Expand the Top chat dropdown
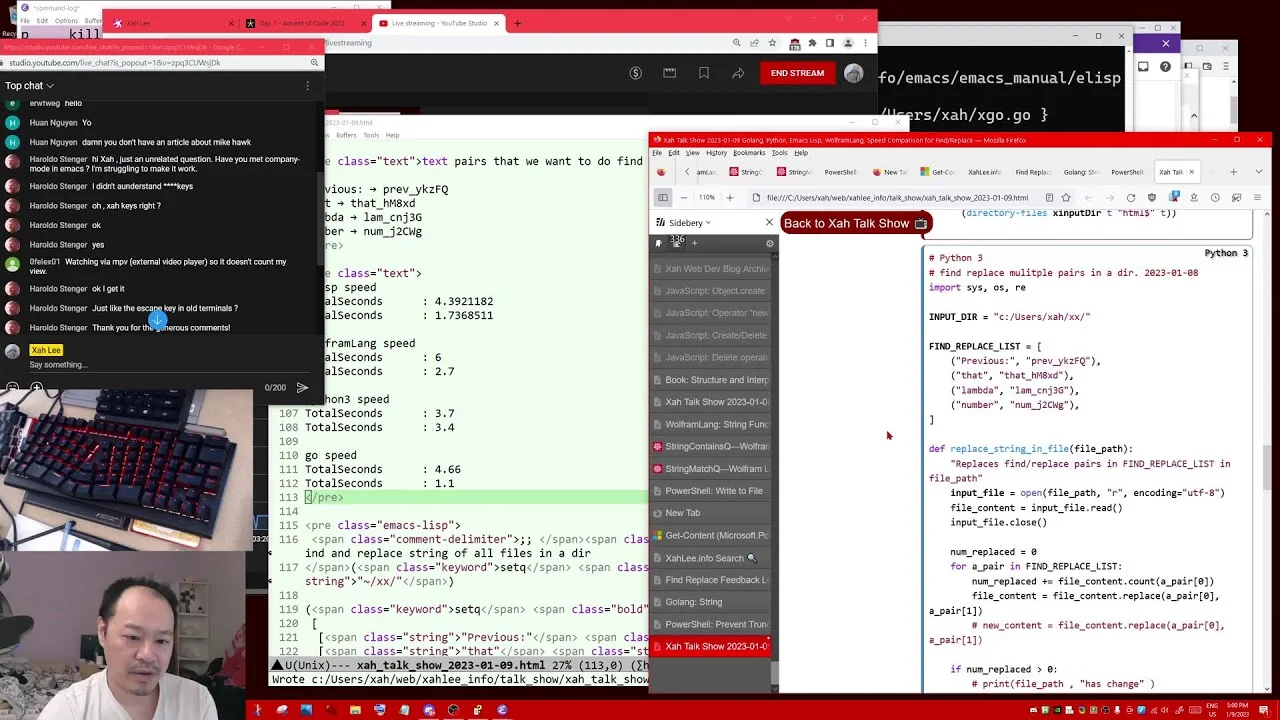Image resolution: width=1280 pixels, height=720 pixels. pos(30,86)
